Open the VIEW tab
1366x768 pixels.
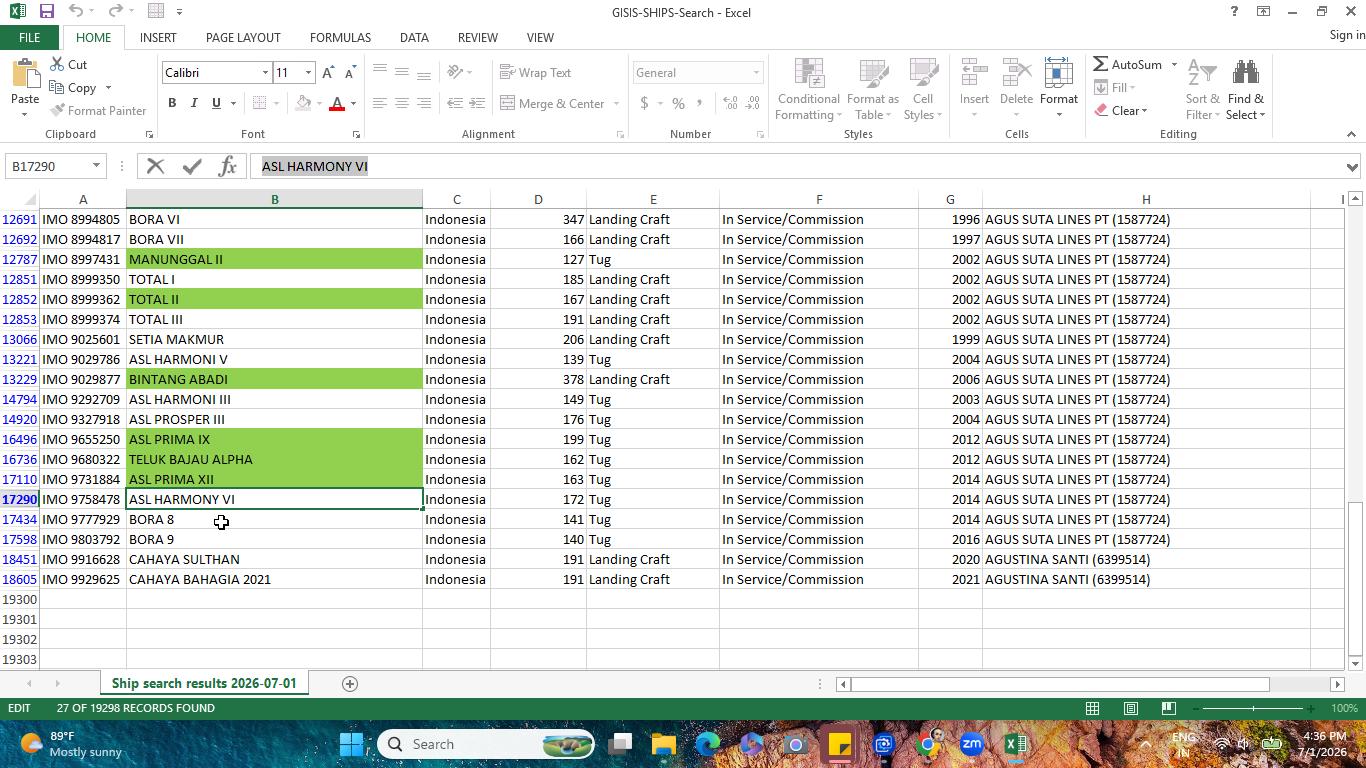pyautogui.click(x=540, y=37)
